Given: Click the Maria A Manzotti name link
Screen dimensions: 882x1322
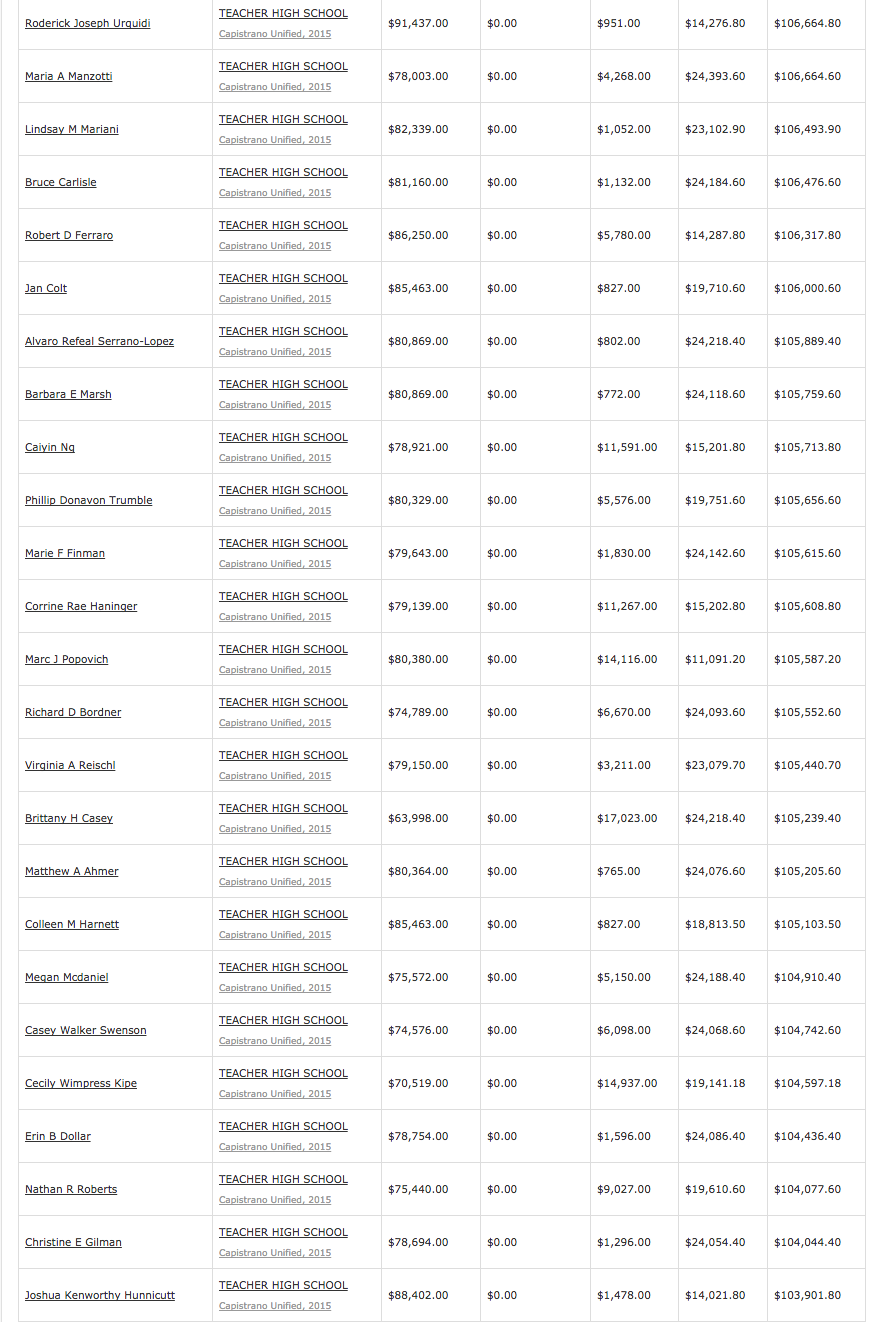Looking at the screenshot, I should [68, 76].
